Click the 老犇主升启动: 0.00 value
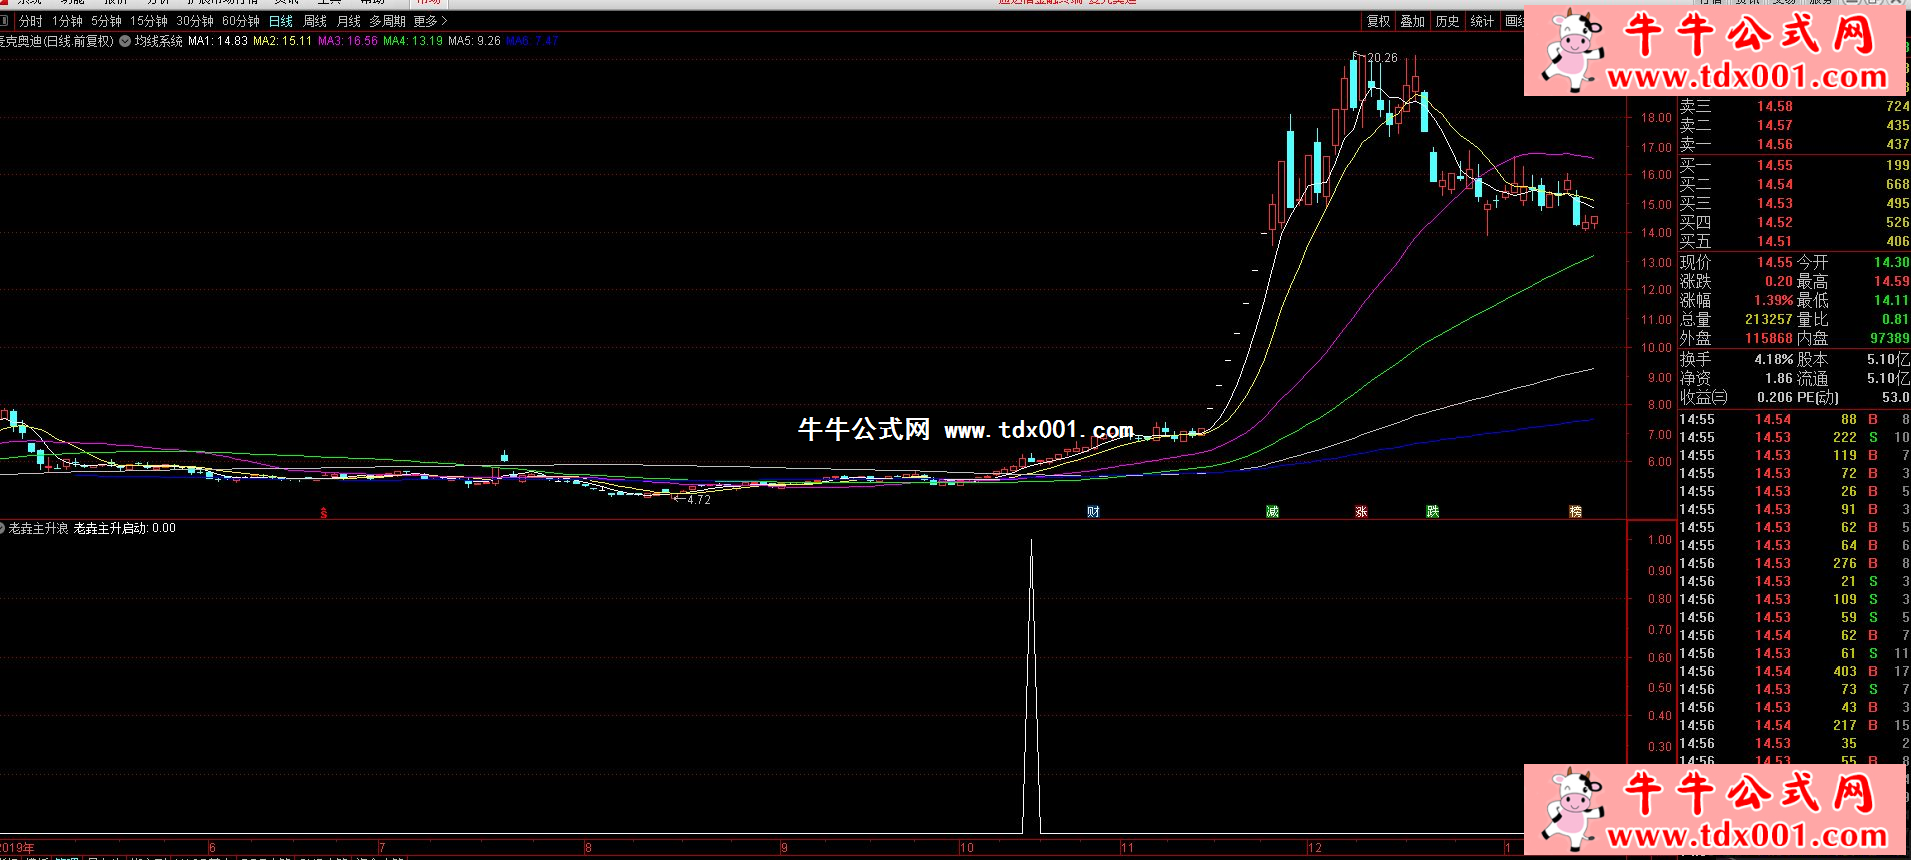1911x860 pixels. pos(125,528)
